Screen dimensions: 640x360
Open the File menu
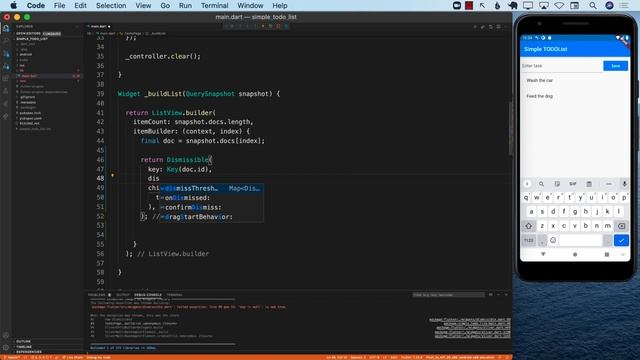click(60, 5)
